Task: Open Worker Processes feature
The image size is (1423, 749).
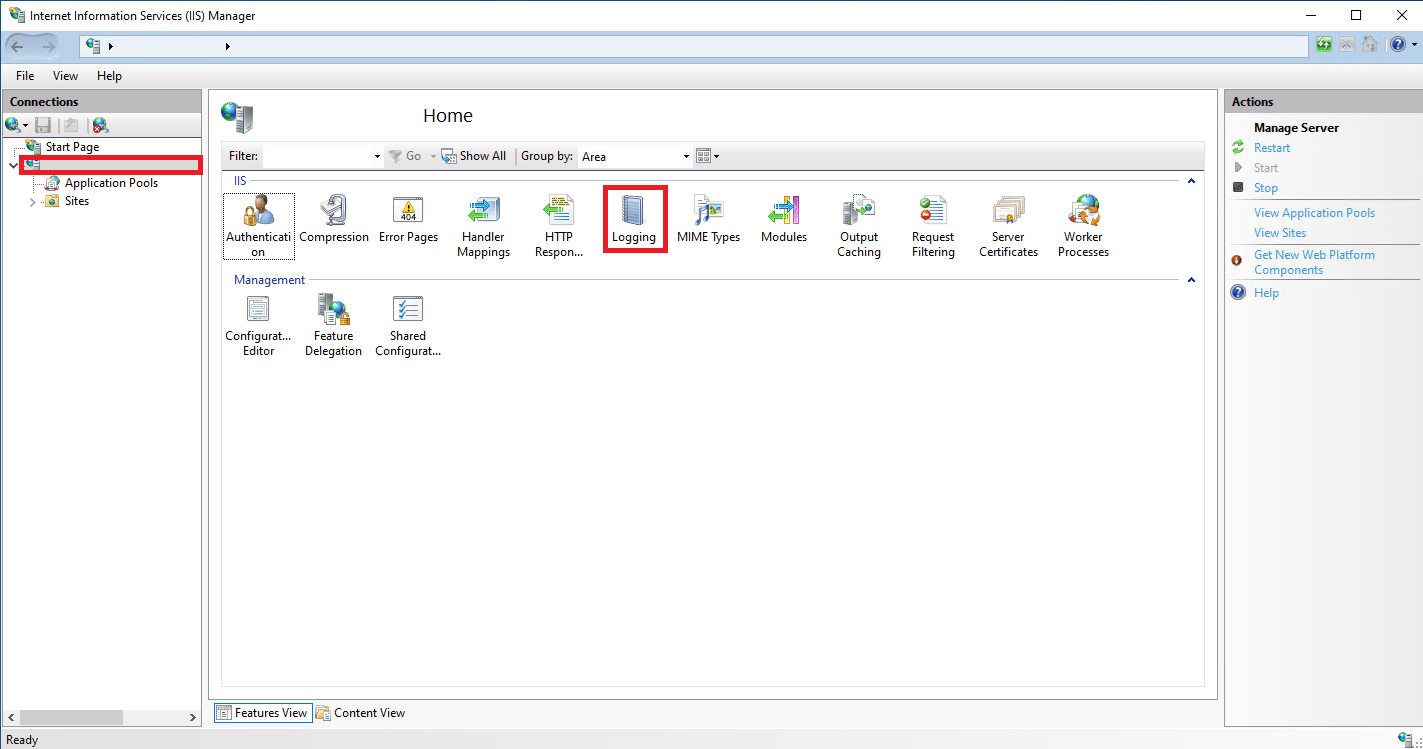Action: [1083, 227]
